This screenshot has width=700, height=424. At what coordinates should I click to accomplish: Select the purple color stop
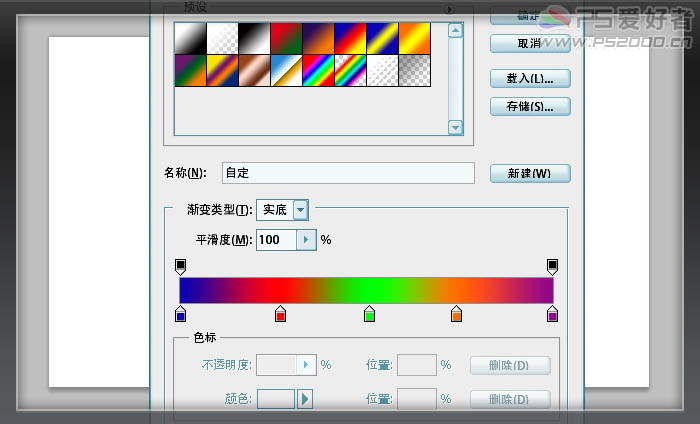552,314
